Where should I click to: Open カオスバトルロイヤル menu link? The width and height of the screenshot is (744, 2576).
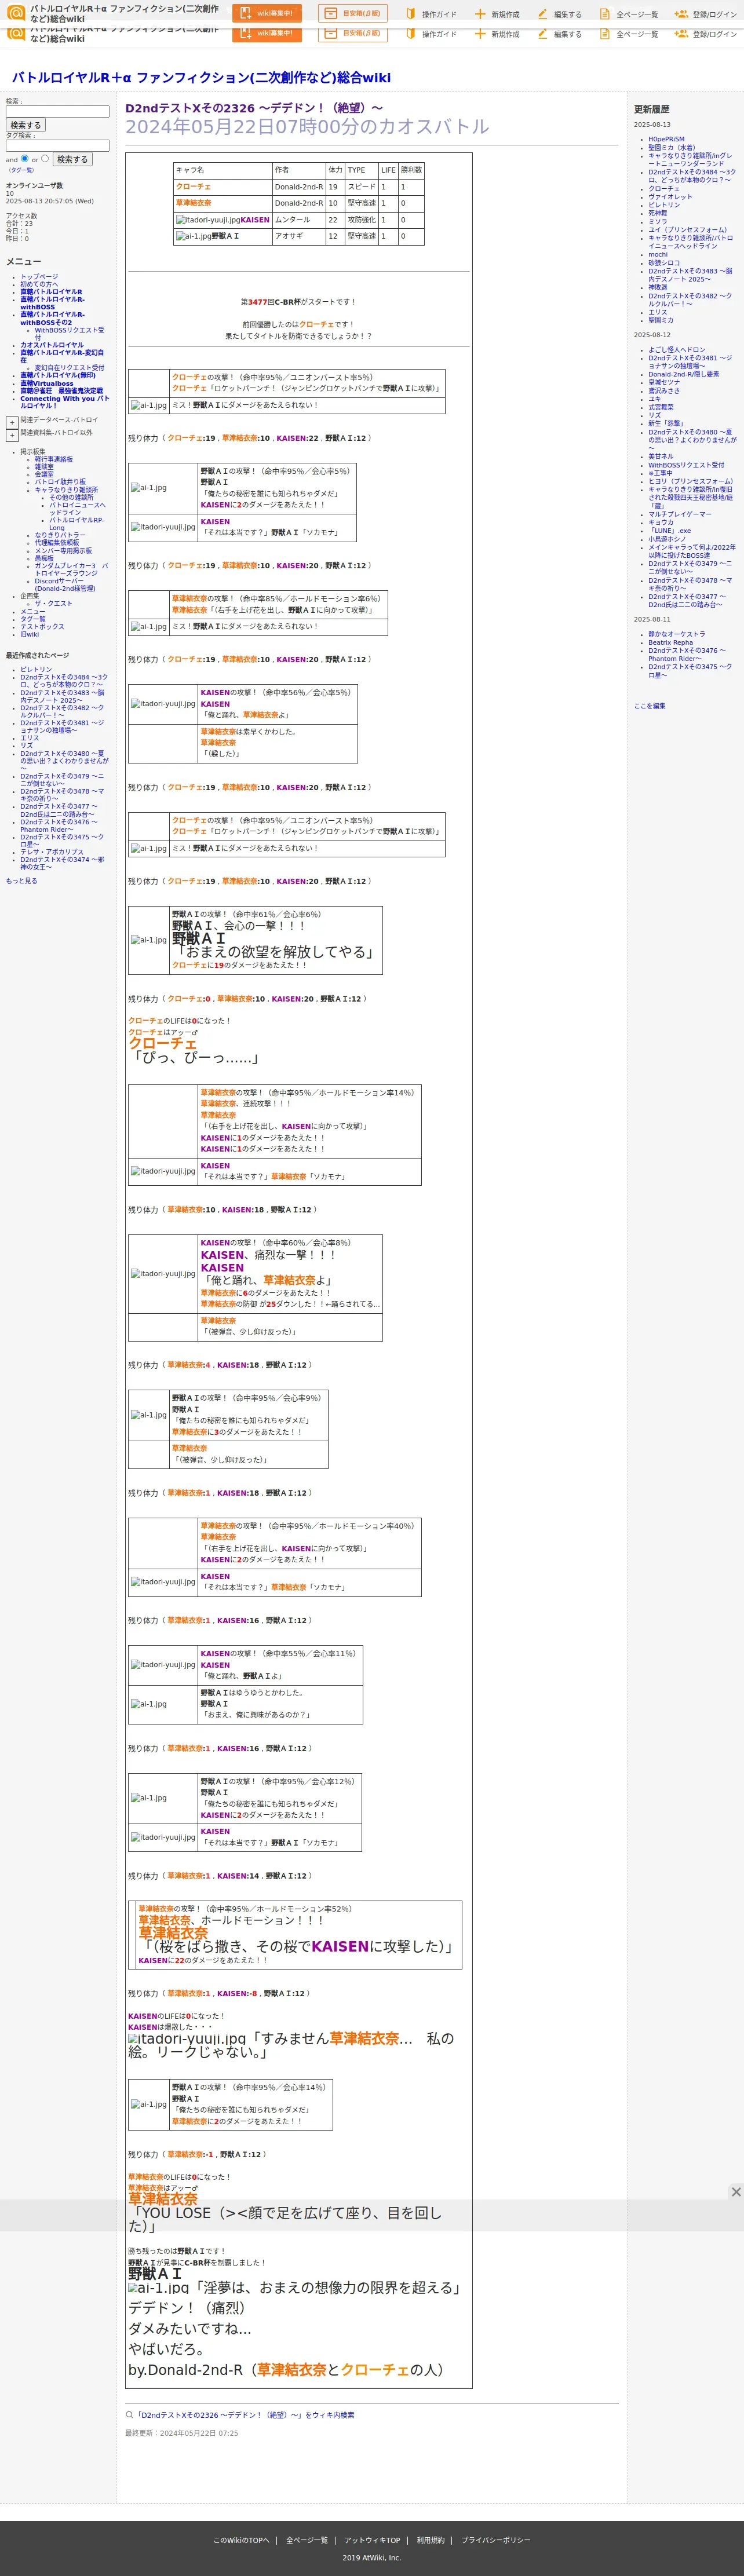52,345
